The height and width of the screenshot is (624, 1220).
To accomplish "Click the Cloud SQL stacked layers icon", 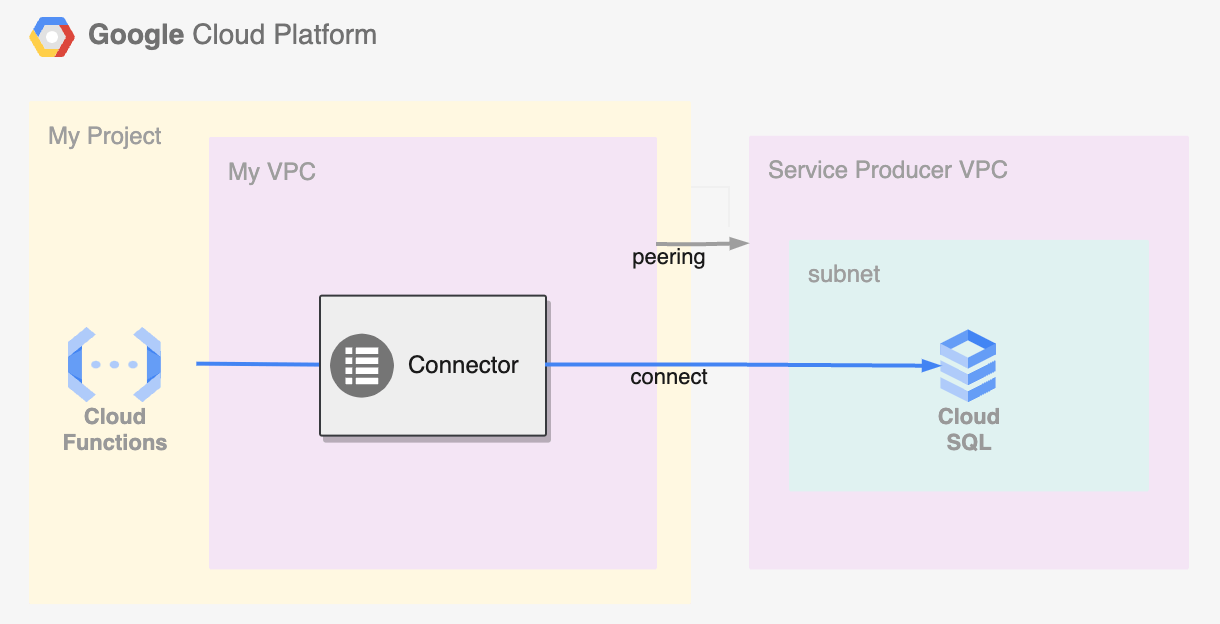I will point(968,367).
